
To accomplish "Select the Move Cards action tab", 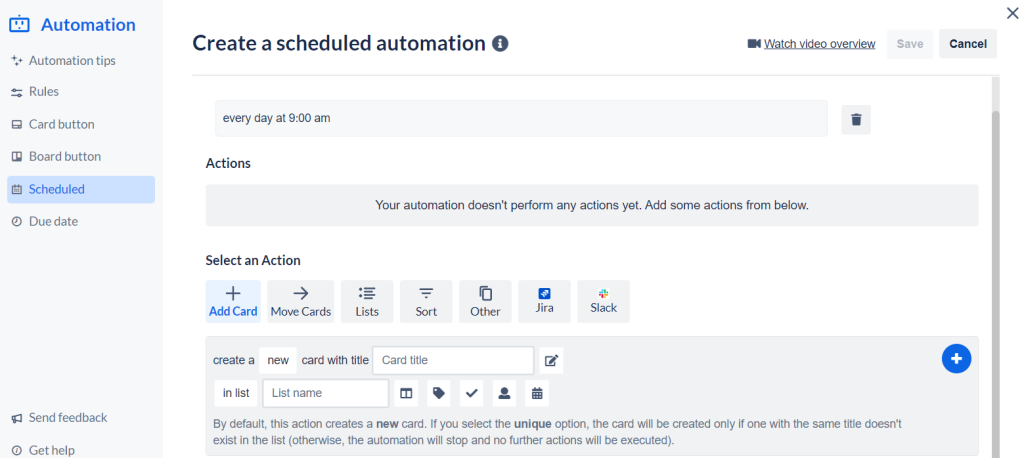I will (x=301, y=301).
